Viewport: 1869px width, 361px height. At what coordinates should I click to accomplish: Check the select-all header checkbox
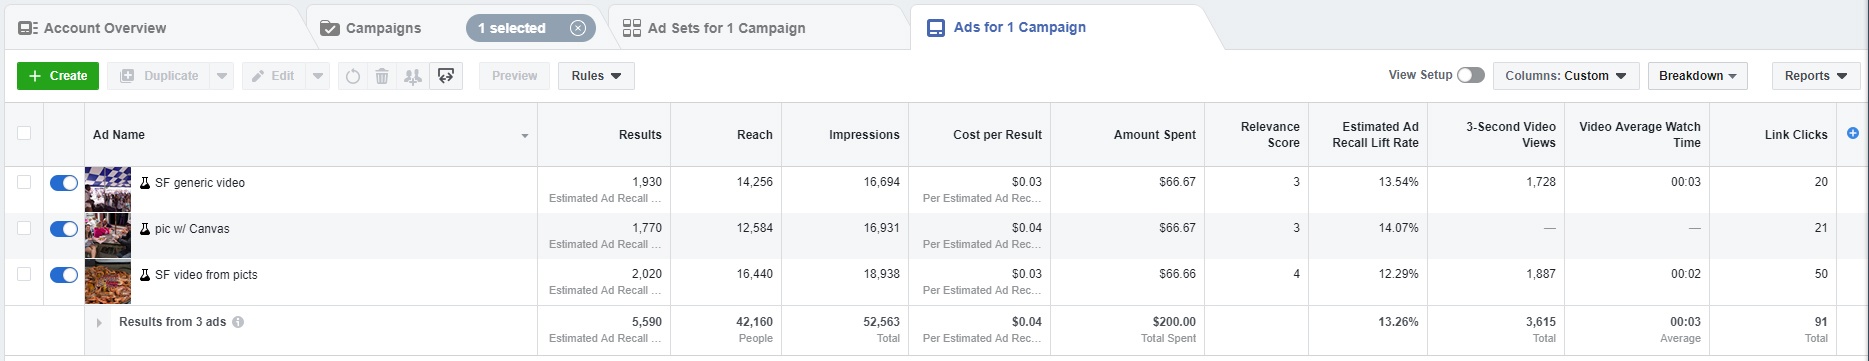click(24, 133)
